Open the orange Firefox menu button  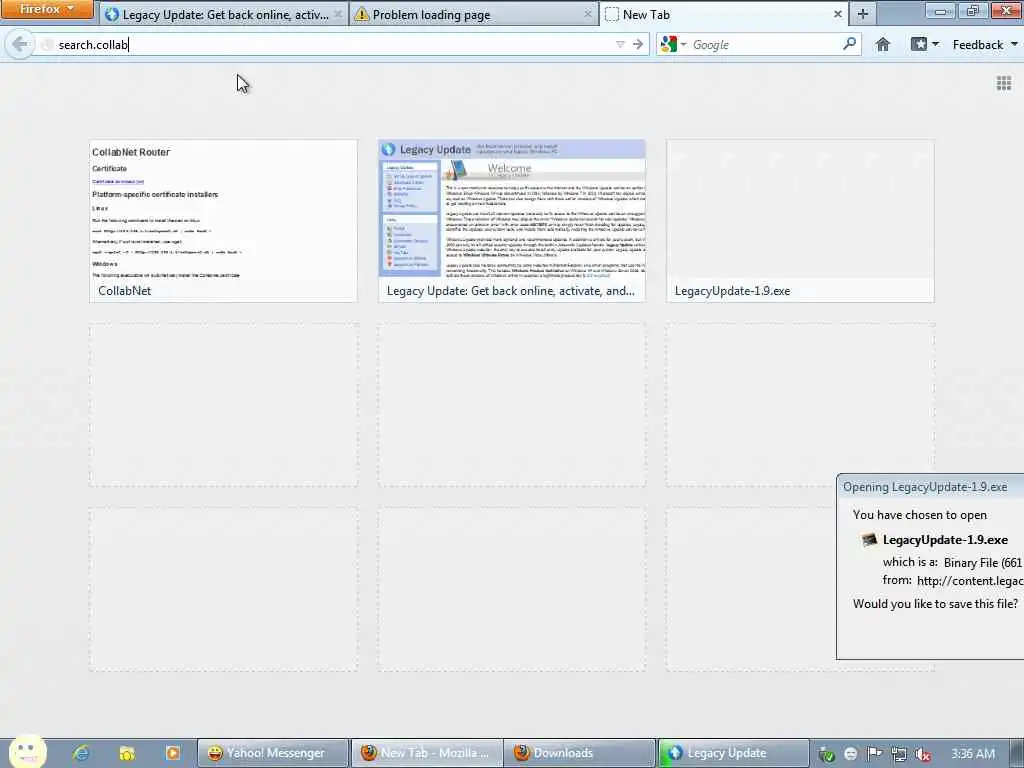click(47, 10)
